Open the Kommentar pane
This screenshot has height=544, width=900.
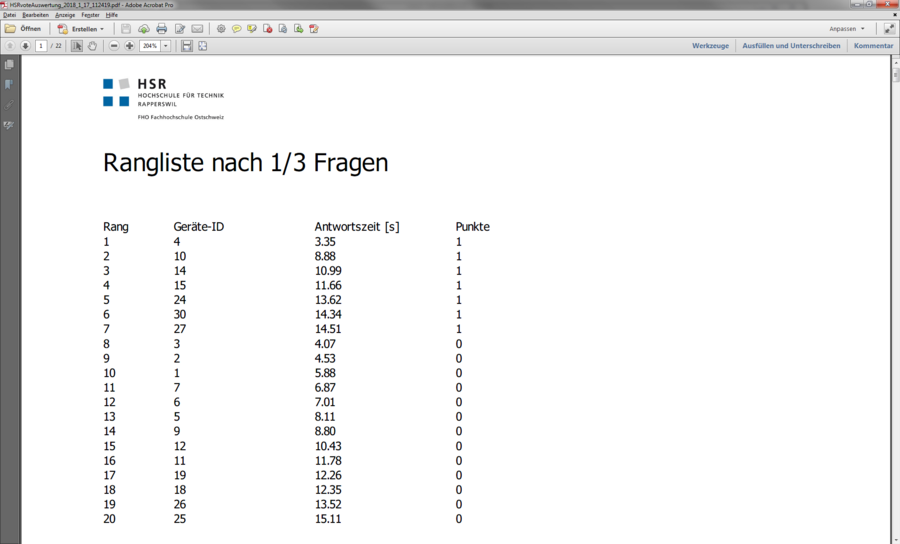[873, 46]
